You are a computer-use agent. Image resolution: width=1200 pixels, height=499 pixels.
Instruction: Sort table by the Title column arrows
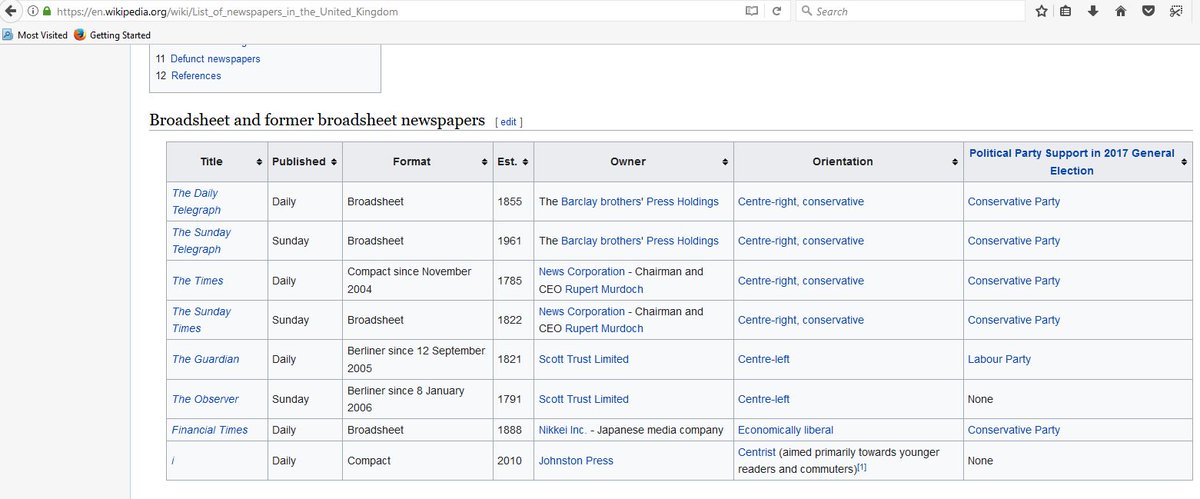[260, 162]
